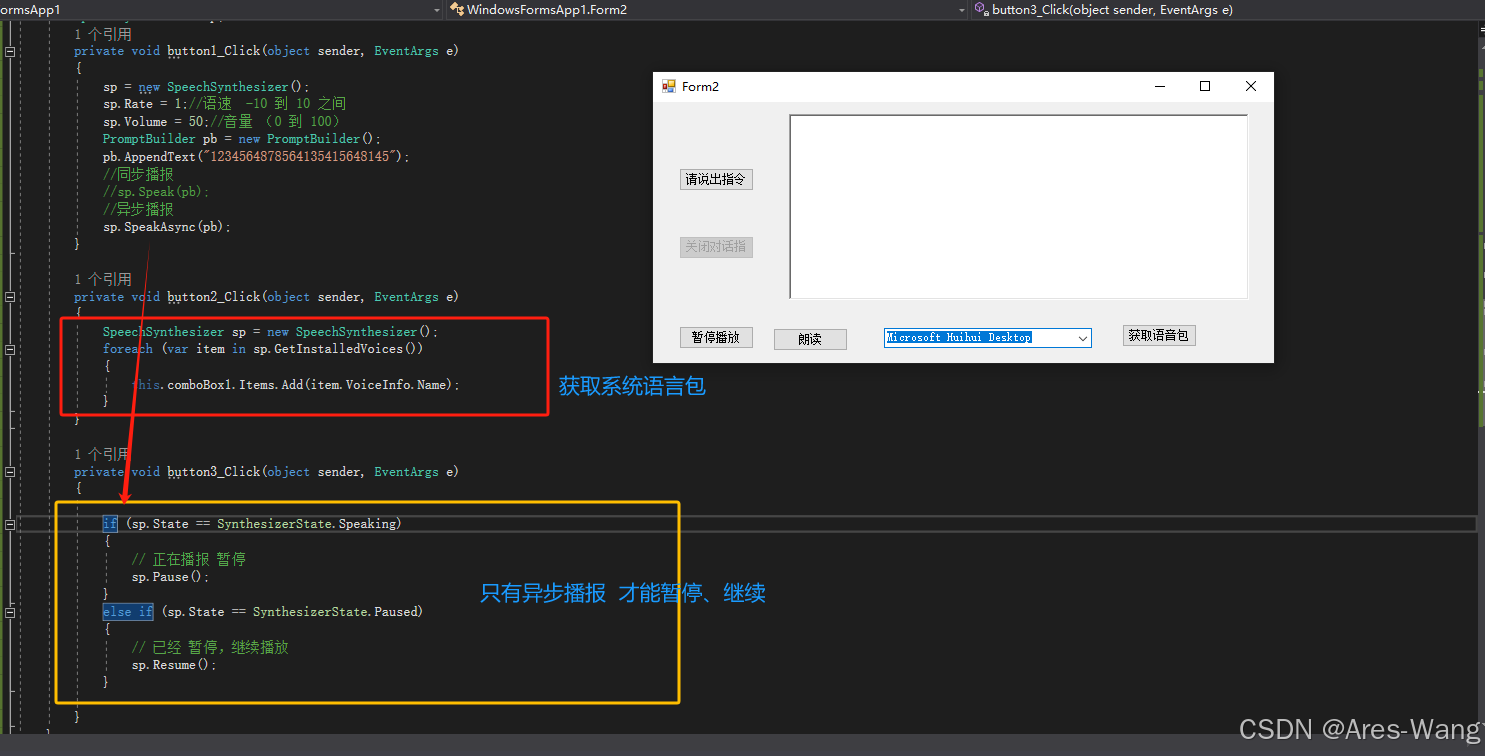Close the Form2 window
Image resolution: width=1485 pixels, height=756 pixels.
pyautogui.click(x=1250, y=87)
